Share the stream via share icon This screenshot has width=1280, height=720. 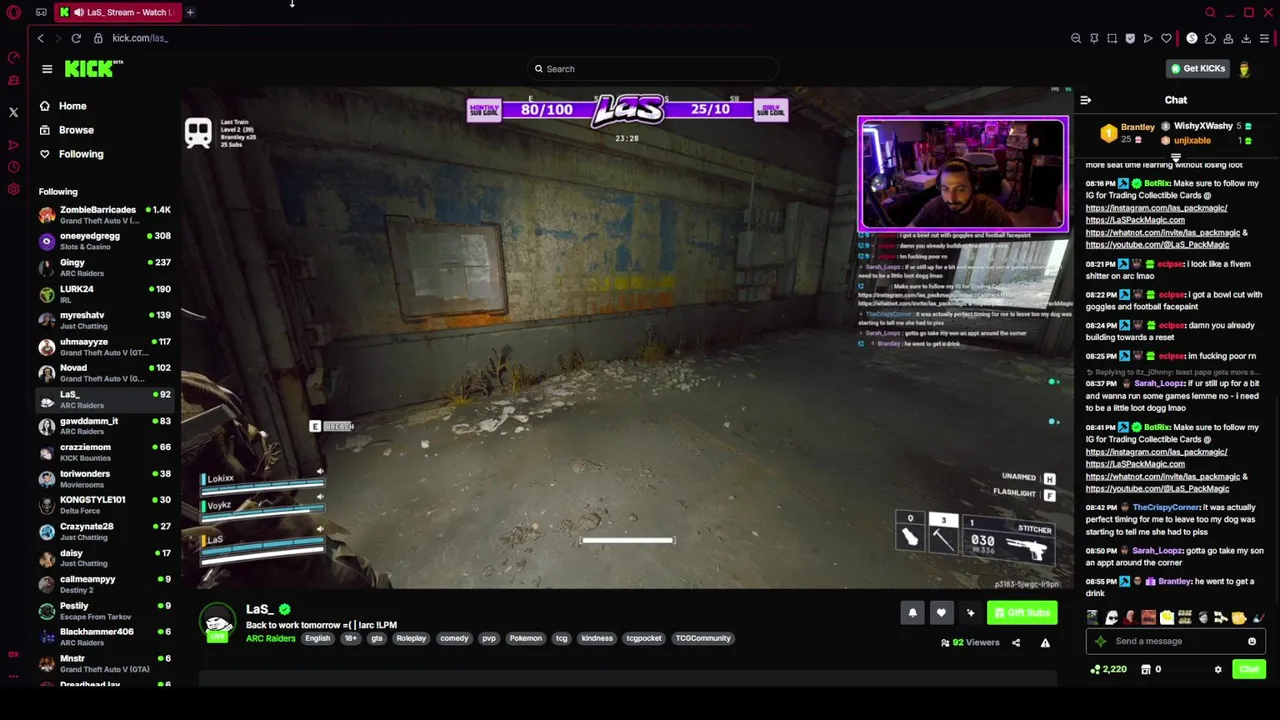click(x=1016, y=643)
